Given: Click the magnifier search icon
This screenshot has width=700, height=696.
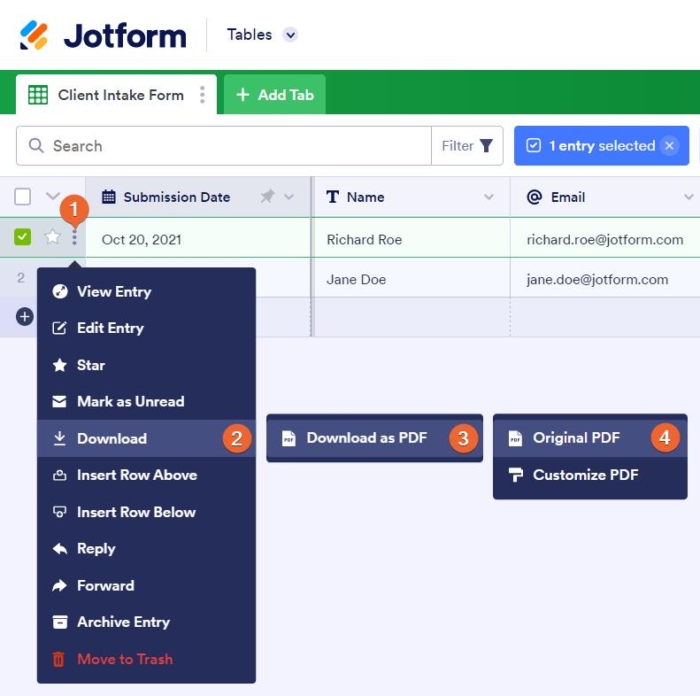Looking at the screenshot, I should click(x=36, y=146).
